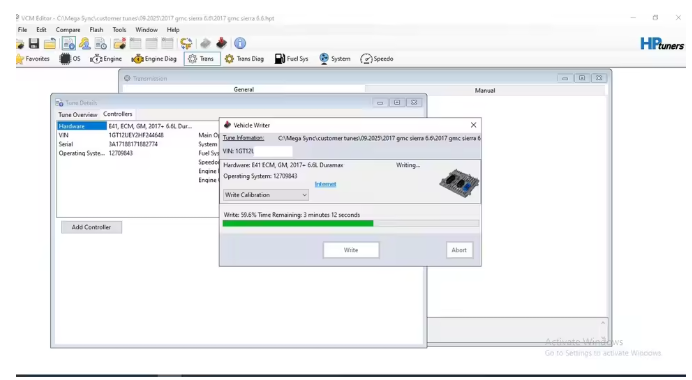The height and width of the screenshot is (380, 692).
Task: Open the Speedo gauge section
Action: coord(376,59)
